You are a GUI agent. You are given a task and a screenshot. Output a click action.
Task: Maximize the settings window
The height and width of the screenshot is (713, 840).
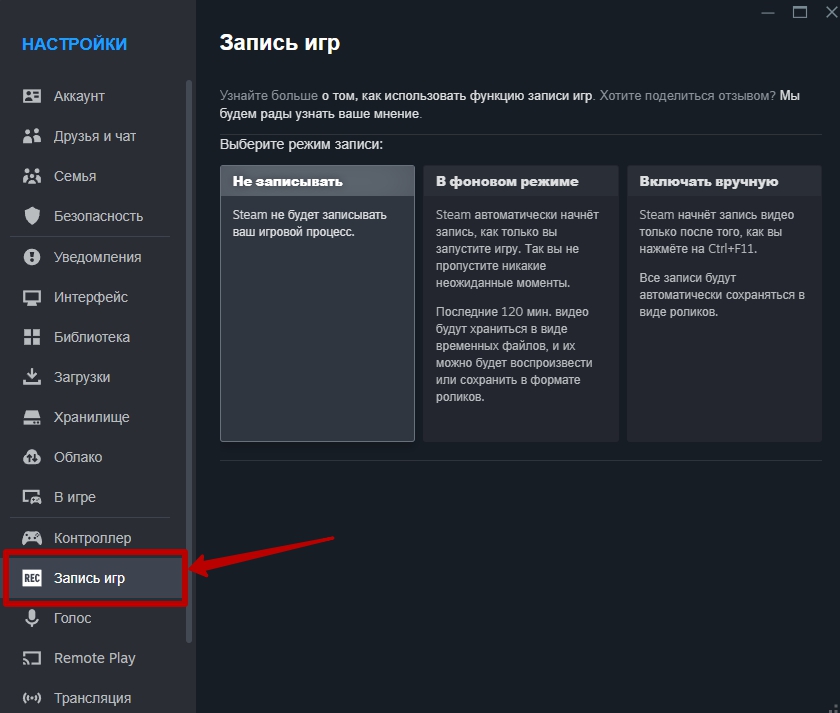[800, 12]
